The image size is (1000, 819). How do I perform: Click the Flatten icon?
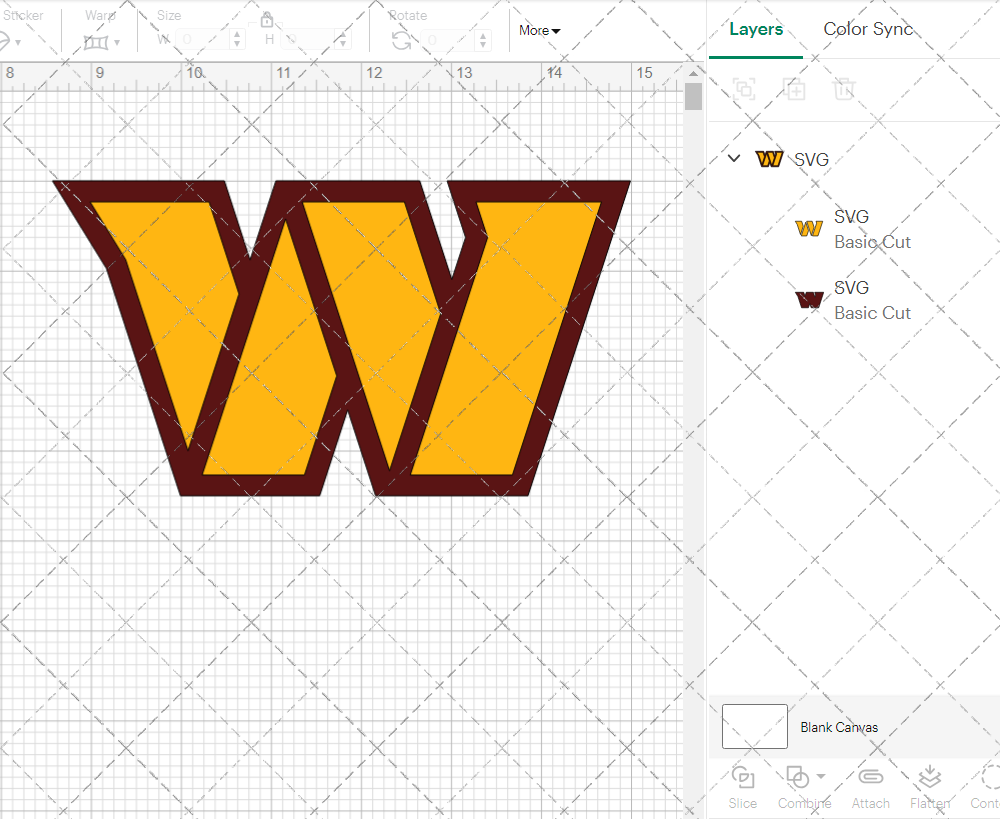click(929, 777)
